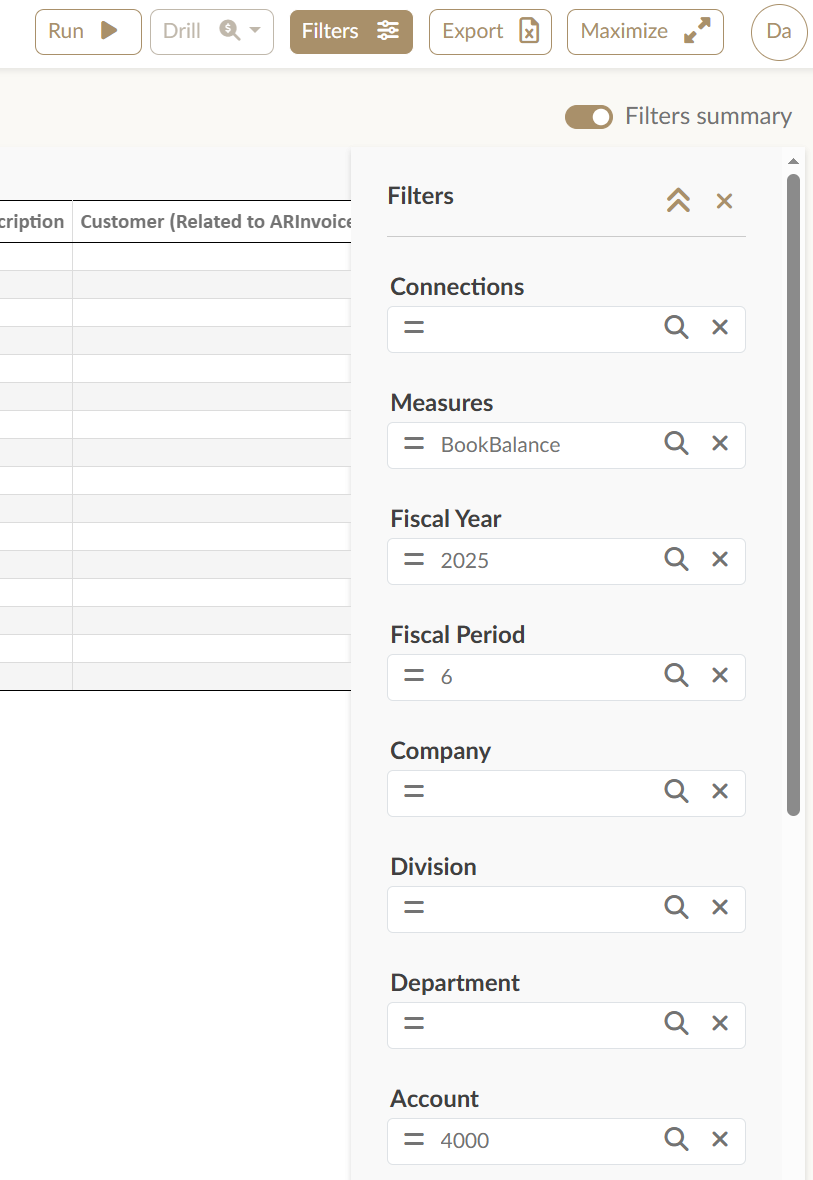This screenshot has width=813, height=1180.
Task: Clear the Fiscal Period filter
Action: pyautogui.click(x=720, y=675)
